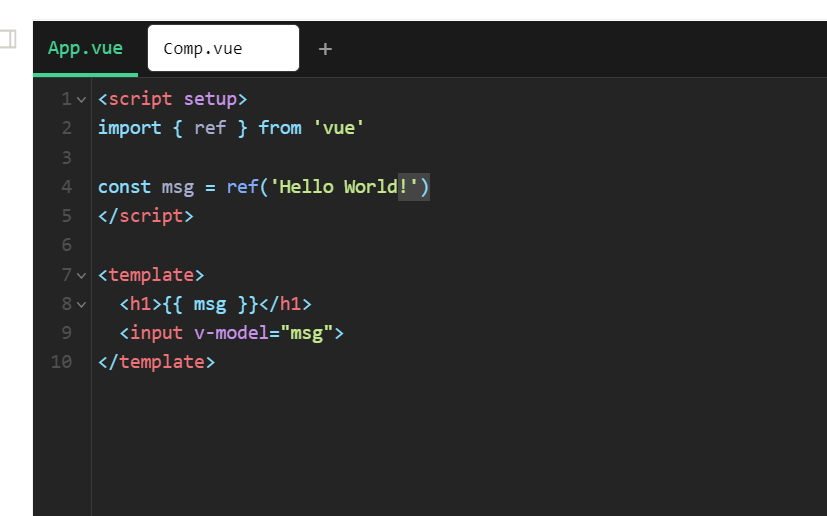This screenshot has width=827, height=516.
Task: Click the {{ msg }} interpolation on line 8
Action: (210, 304)
